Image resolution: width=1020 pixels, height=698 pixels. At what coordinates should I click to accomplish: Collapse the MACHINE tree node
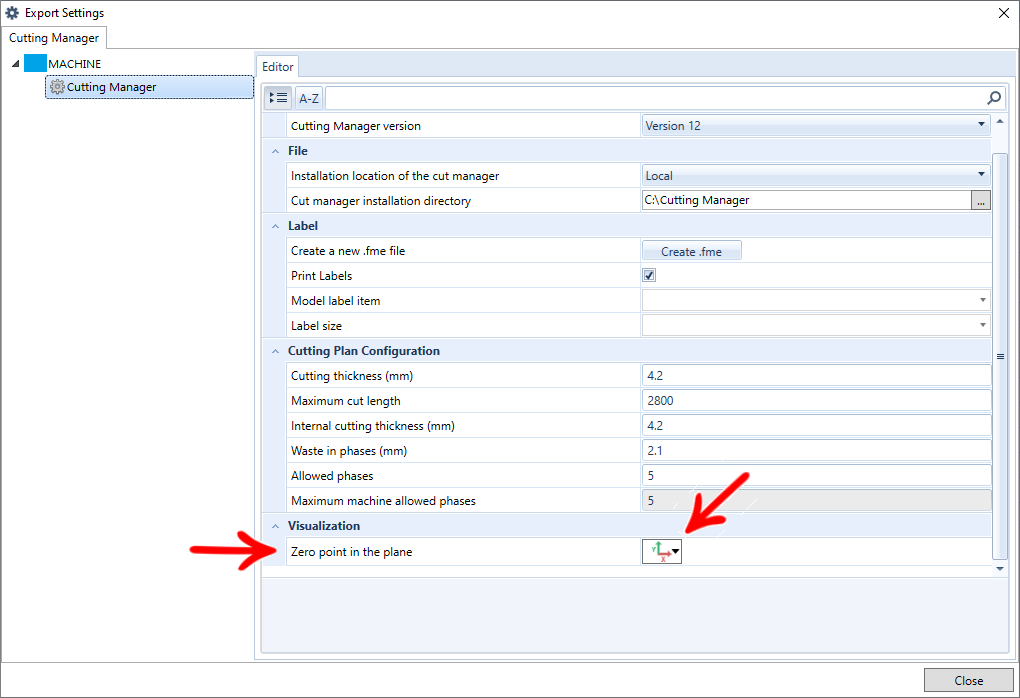point(16,64)
